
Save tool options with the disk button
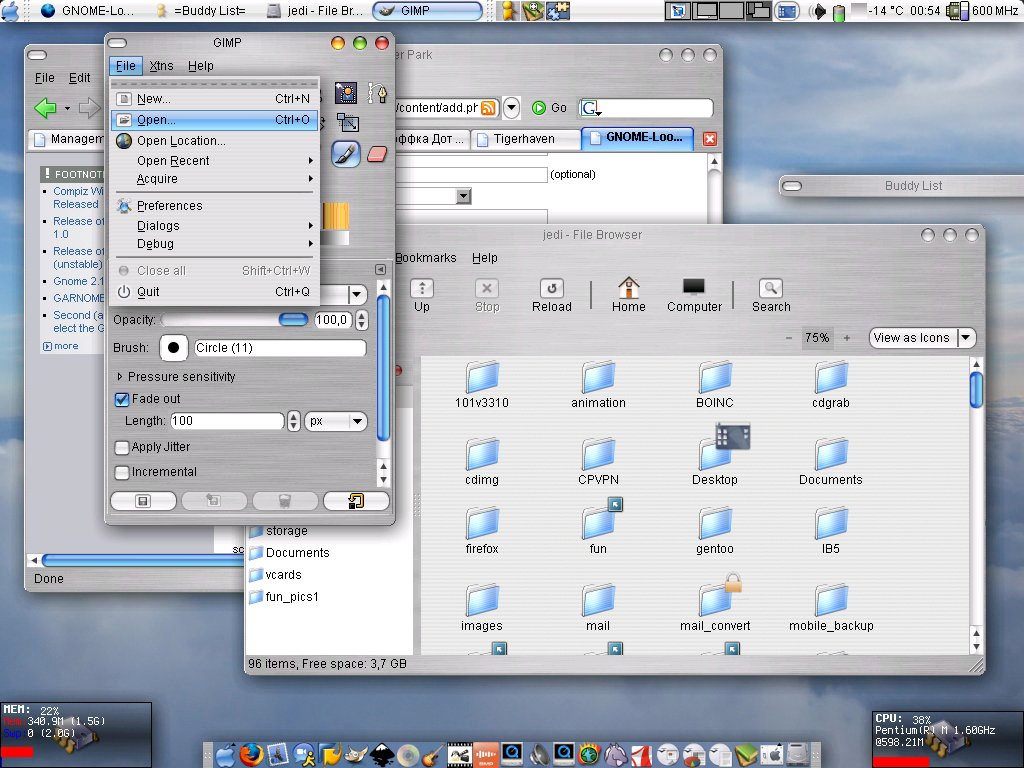click(x=144, y=501)
